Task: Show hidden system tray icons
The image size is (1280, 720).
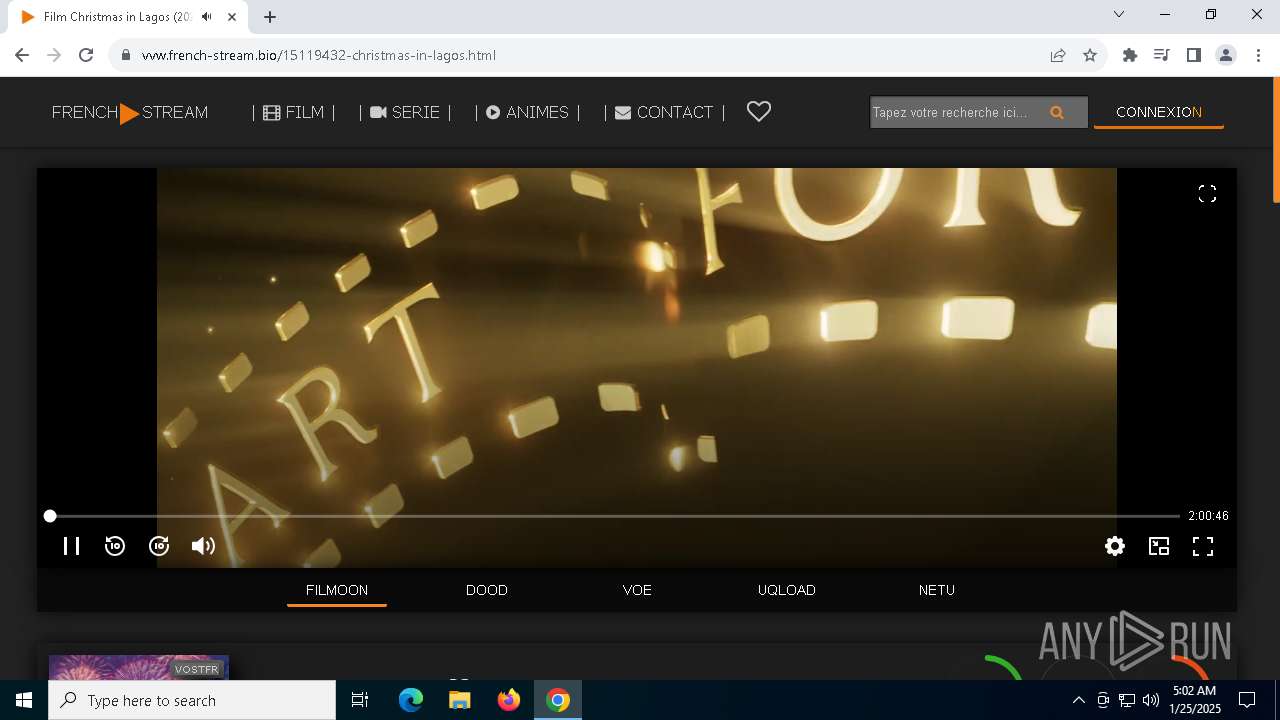Action: pos(1079,700)
